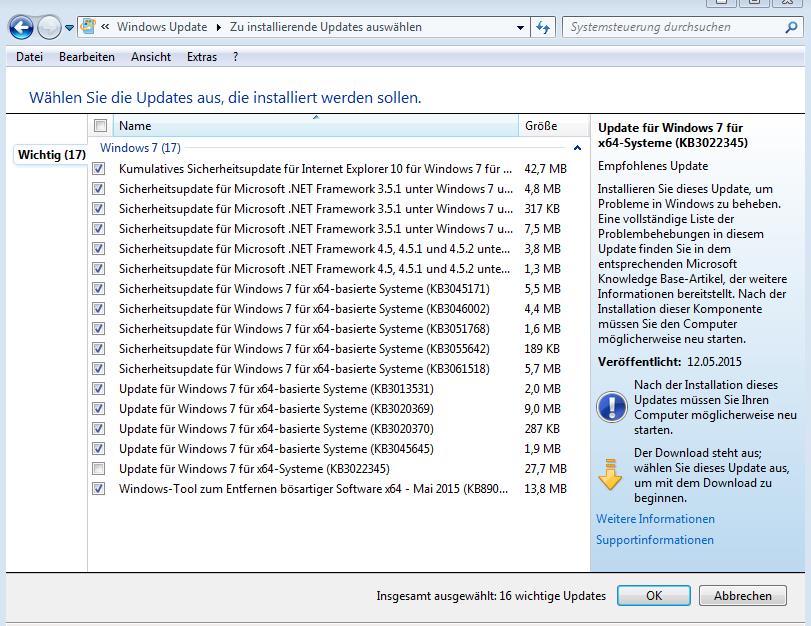
Task: Uncheck security update KB3046002
Action: click(98, 309)
